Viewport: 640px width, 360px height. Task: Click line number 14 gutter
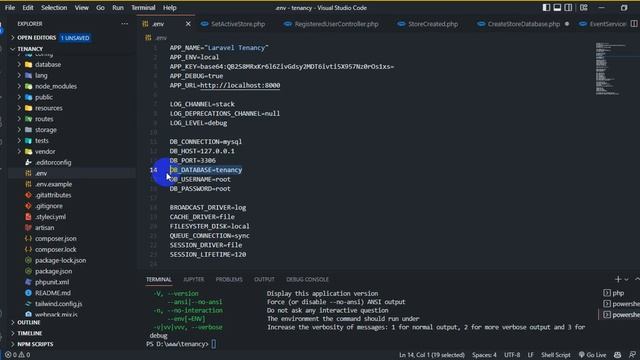tap(153, 170)
